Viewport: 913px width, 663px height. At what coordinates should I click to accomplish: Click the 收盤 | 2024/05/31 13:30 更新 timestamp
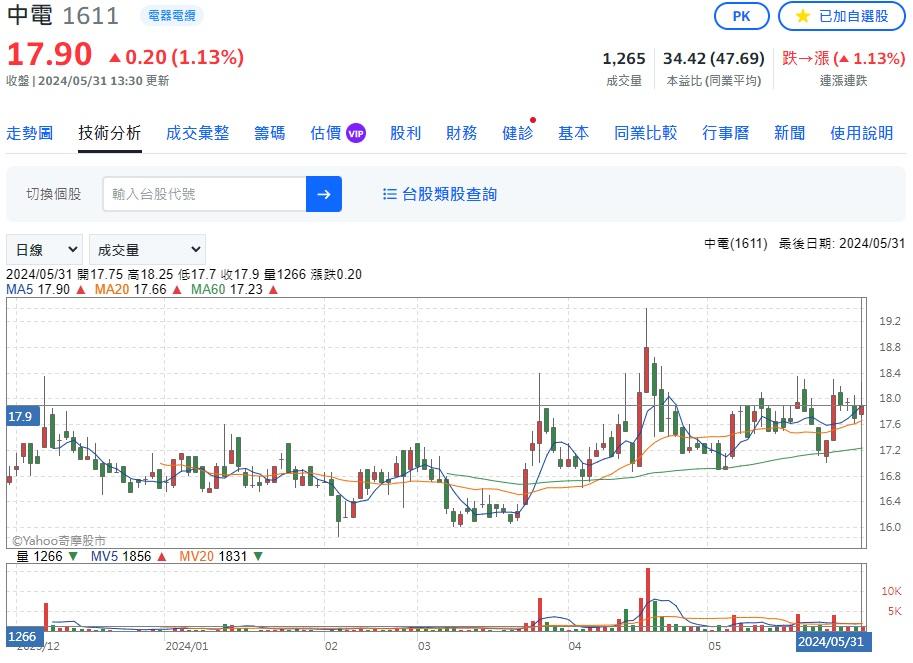pyautogui.click(x=88, y=80)
